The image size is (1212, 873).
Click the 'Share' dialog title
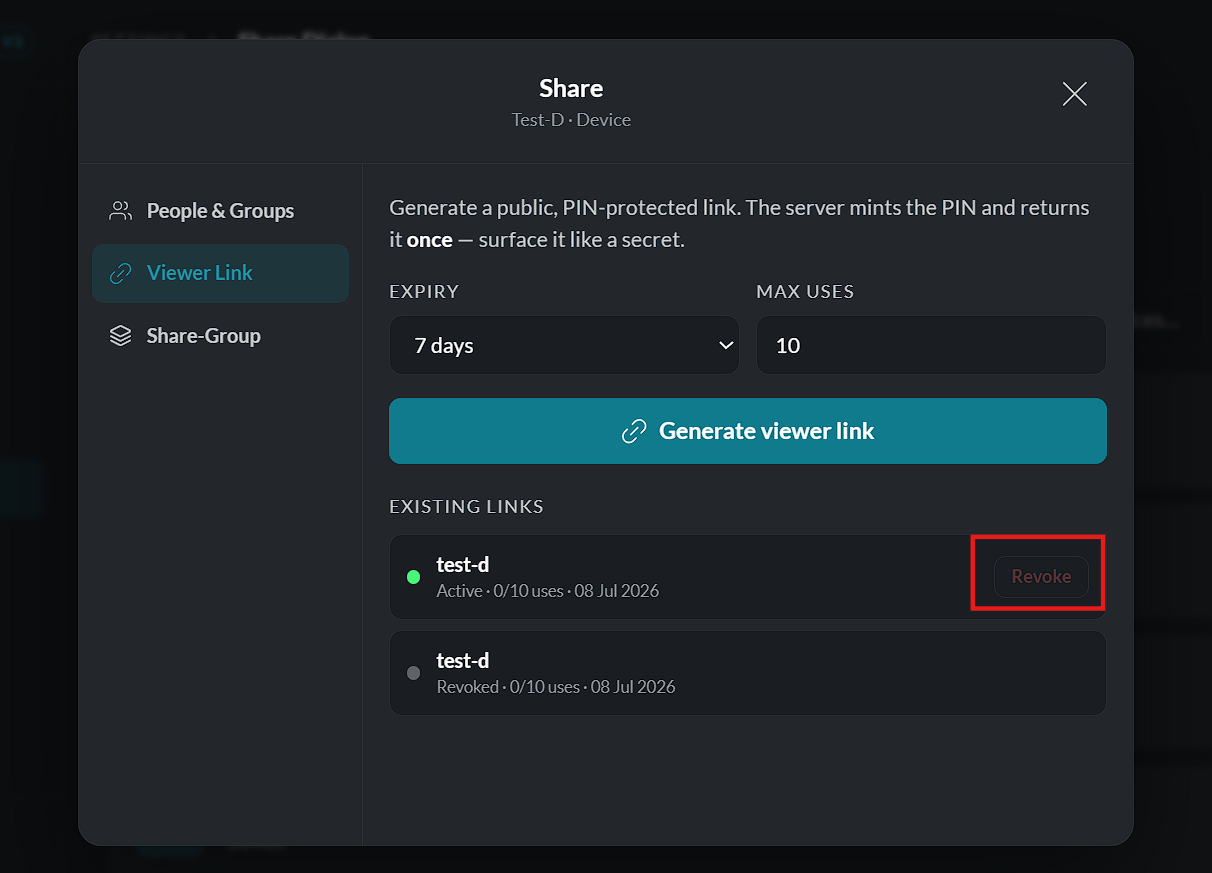[571, 88]
